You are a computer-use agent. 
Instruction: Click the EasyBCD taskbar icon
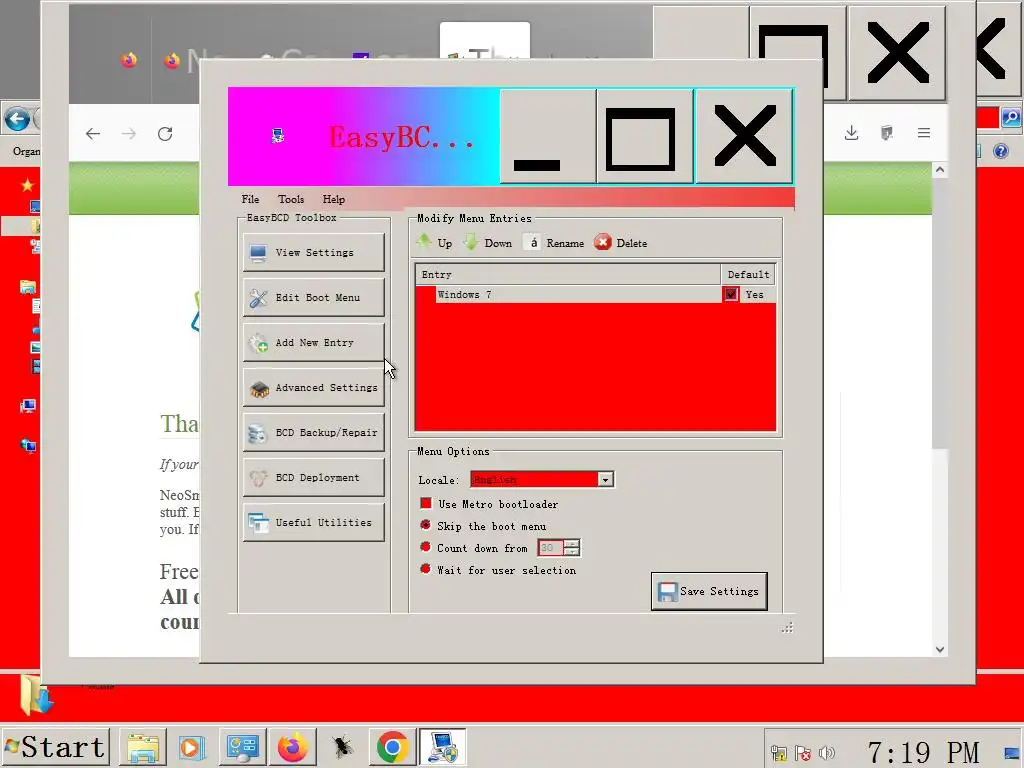tap(442, 748)
